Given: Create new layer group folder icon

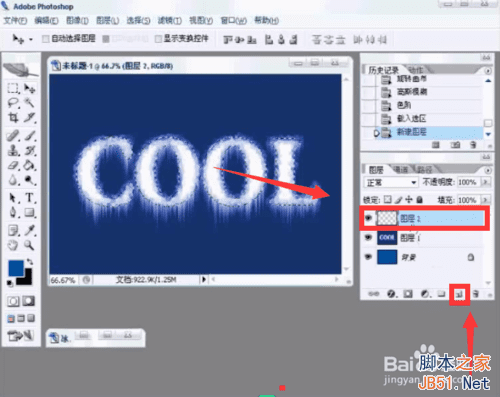Looking at the screenshot, I should [442, 294].
